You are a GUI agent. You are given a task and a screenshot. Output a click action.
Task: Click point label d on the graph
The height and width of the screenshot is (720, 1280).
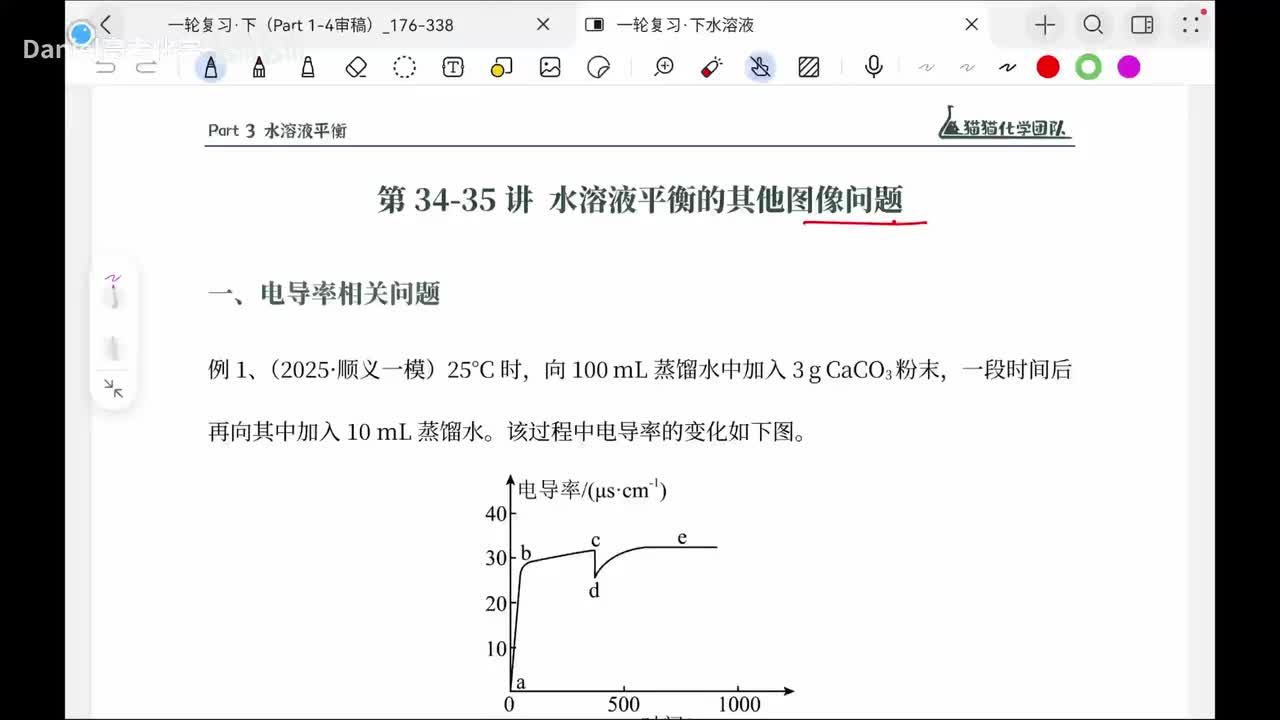click(x=594, y=591)
